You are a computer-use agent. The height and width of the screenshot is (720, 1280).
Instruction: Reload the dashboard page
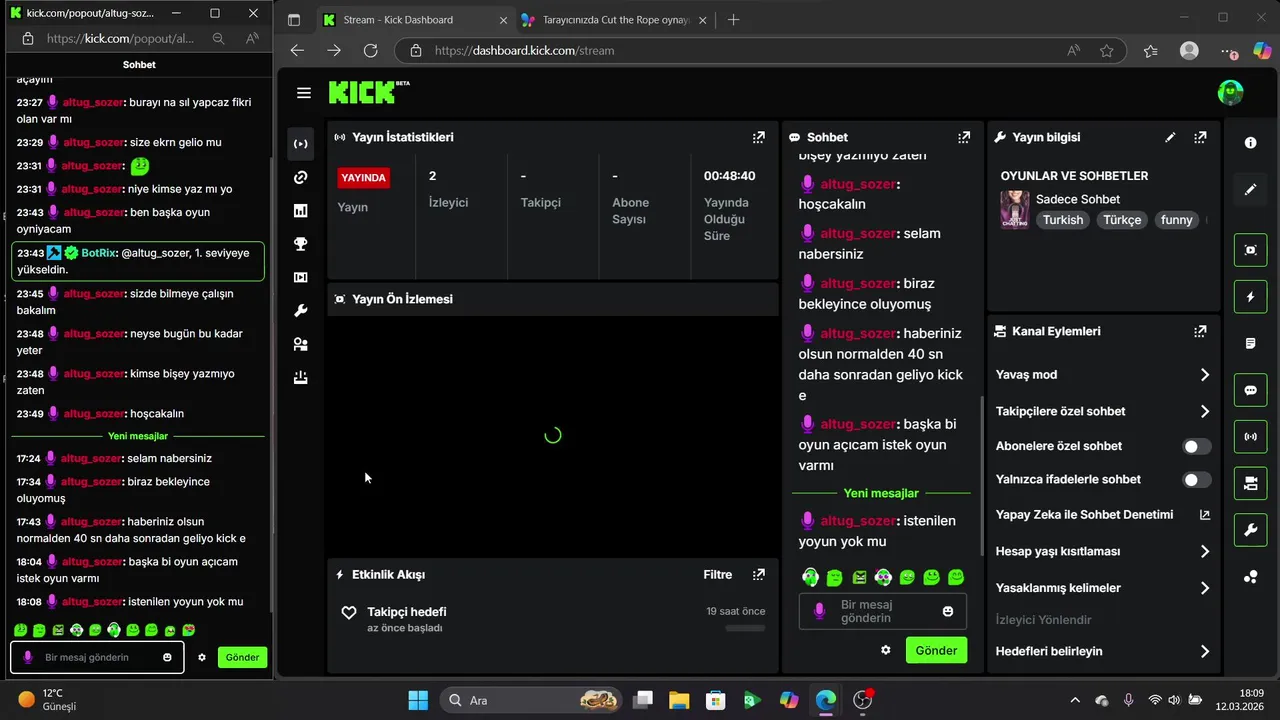[370, 50]
